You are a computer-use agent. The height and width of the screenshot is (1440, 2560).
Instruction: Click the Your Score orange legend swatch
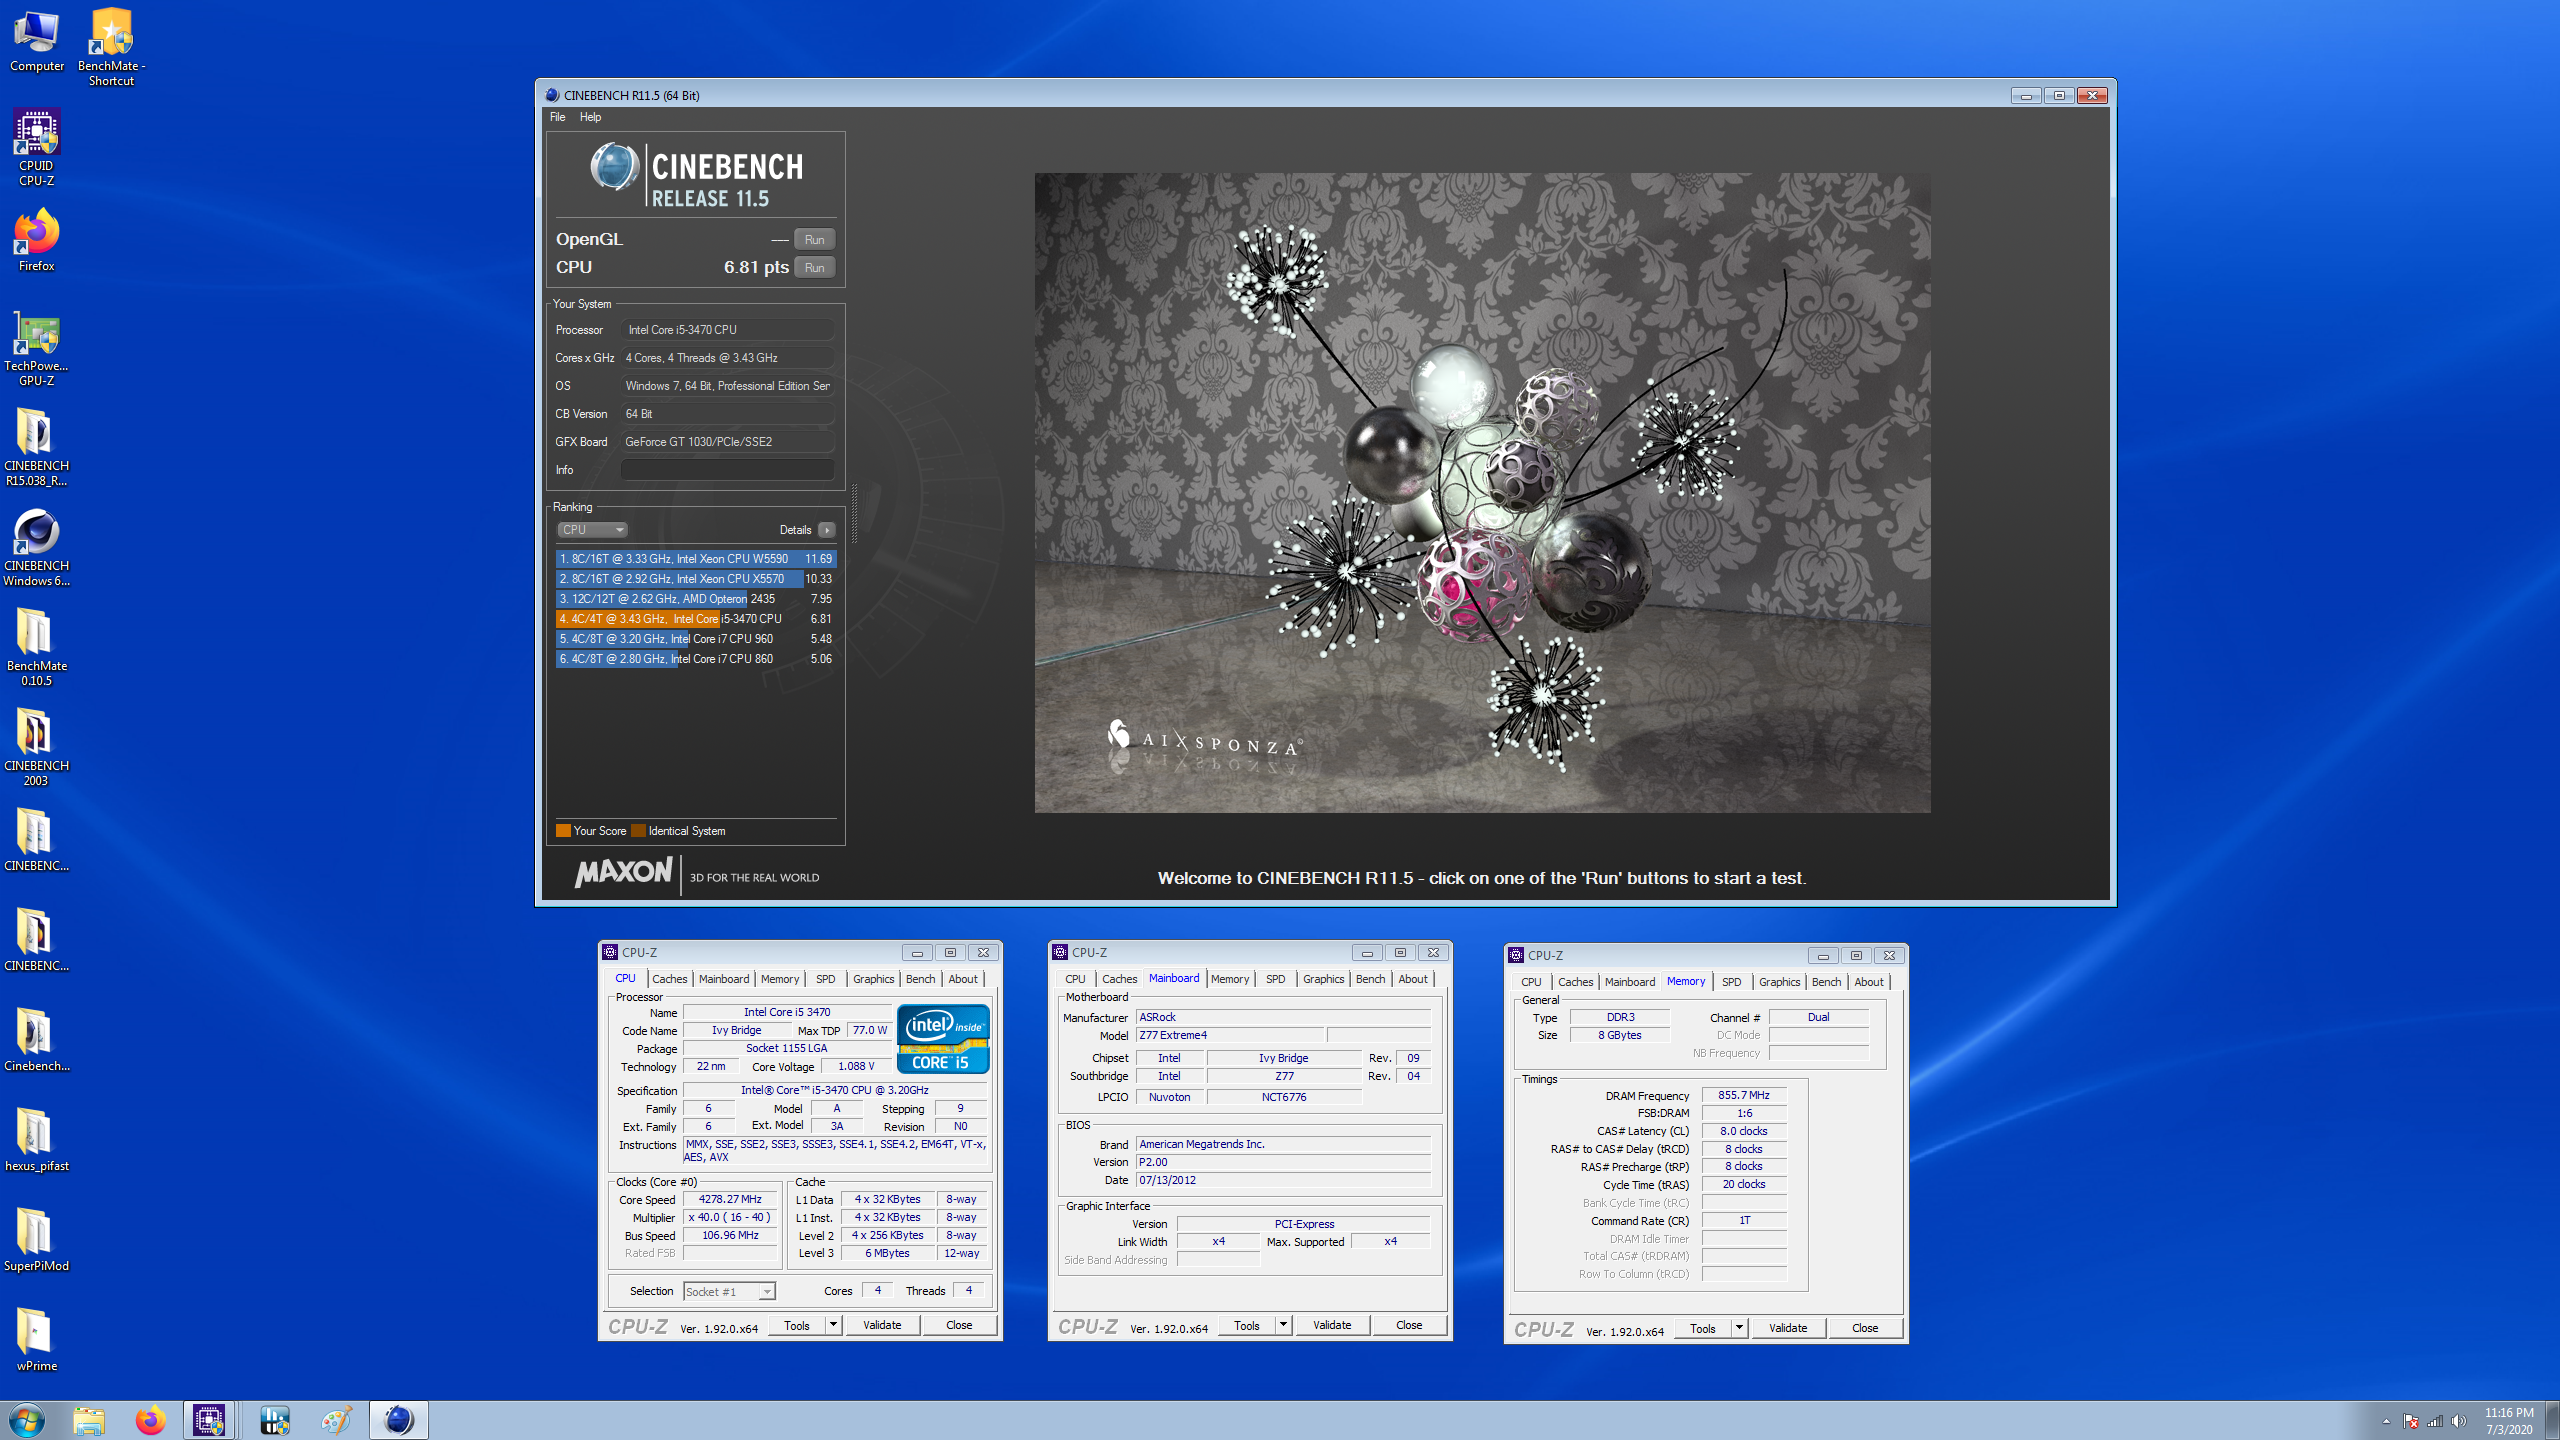click(x=563, y=830)
